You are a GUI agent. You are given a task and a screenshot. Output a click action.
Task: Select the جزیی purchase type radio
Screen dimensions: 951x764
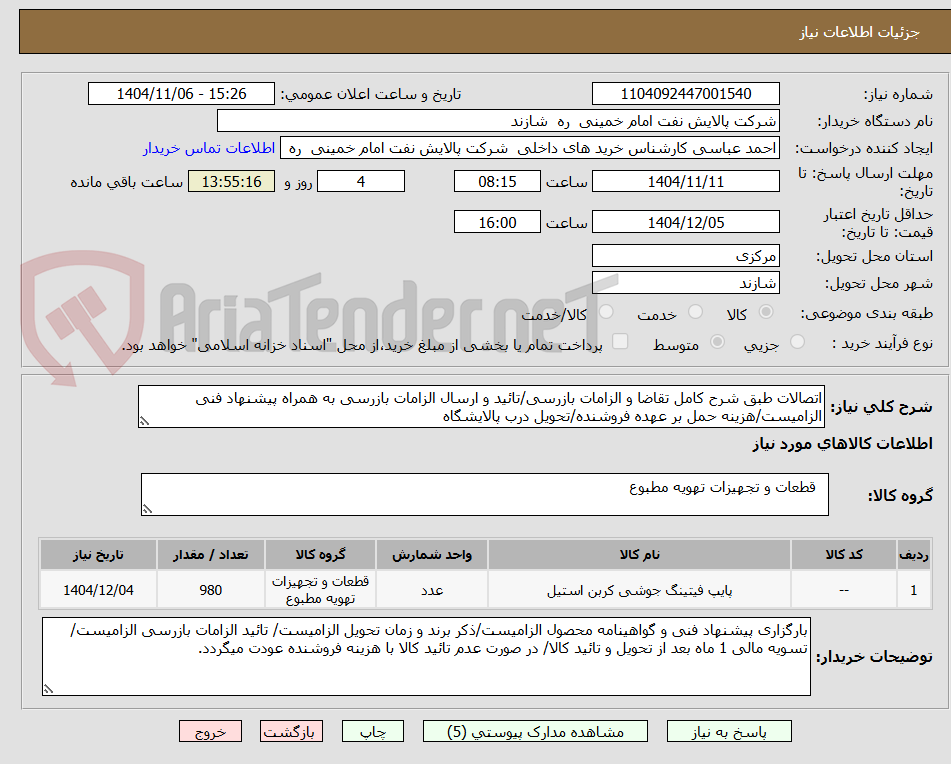798,342
